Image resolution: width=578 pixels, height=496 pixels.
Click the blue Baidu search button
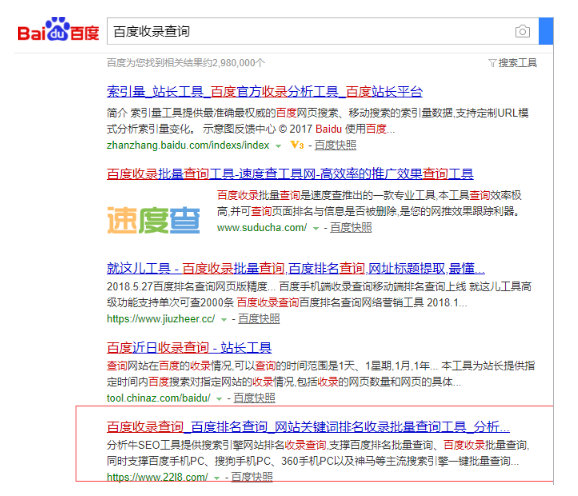click(546, 31)
